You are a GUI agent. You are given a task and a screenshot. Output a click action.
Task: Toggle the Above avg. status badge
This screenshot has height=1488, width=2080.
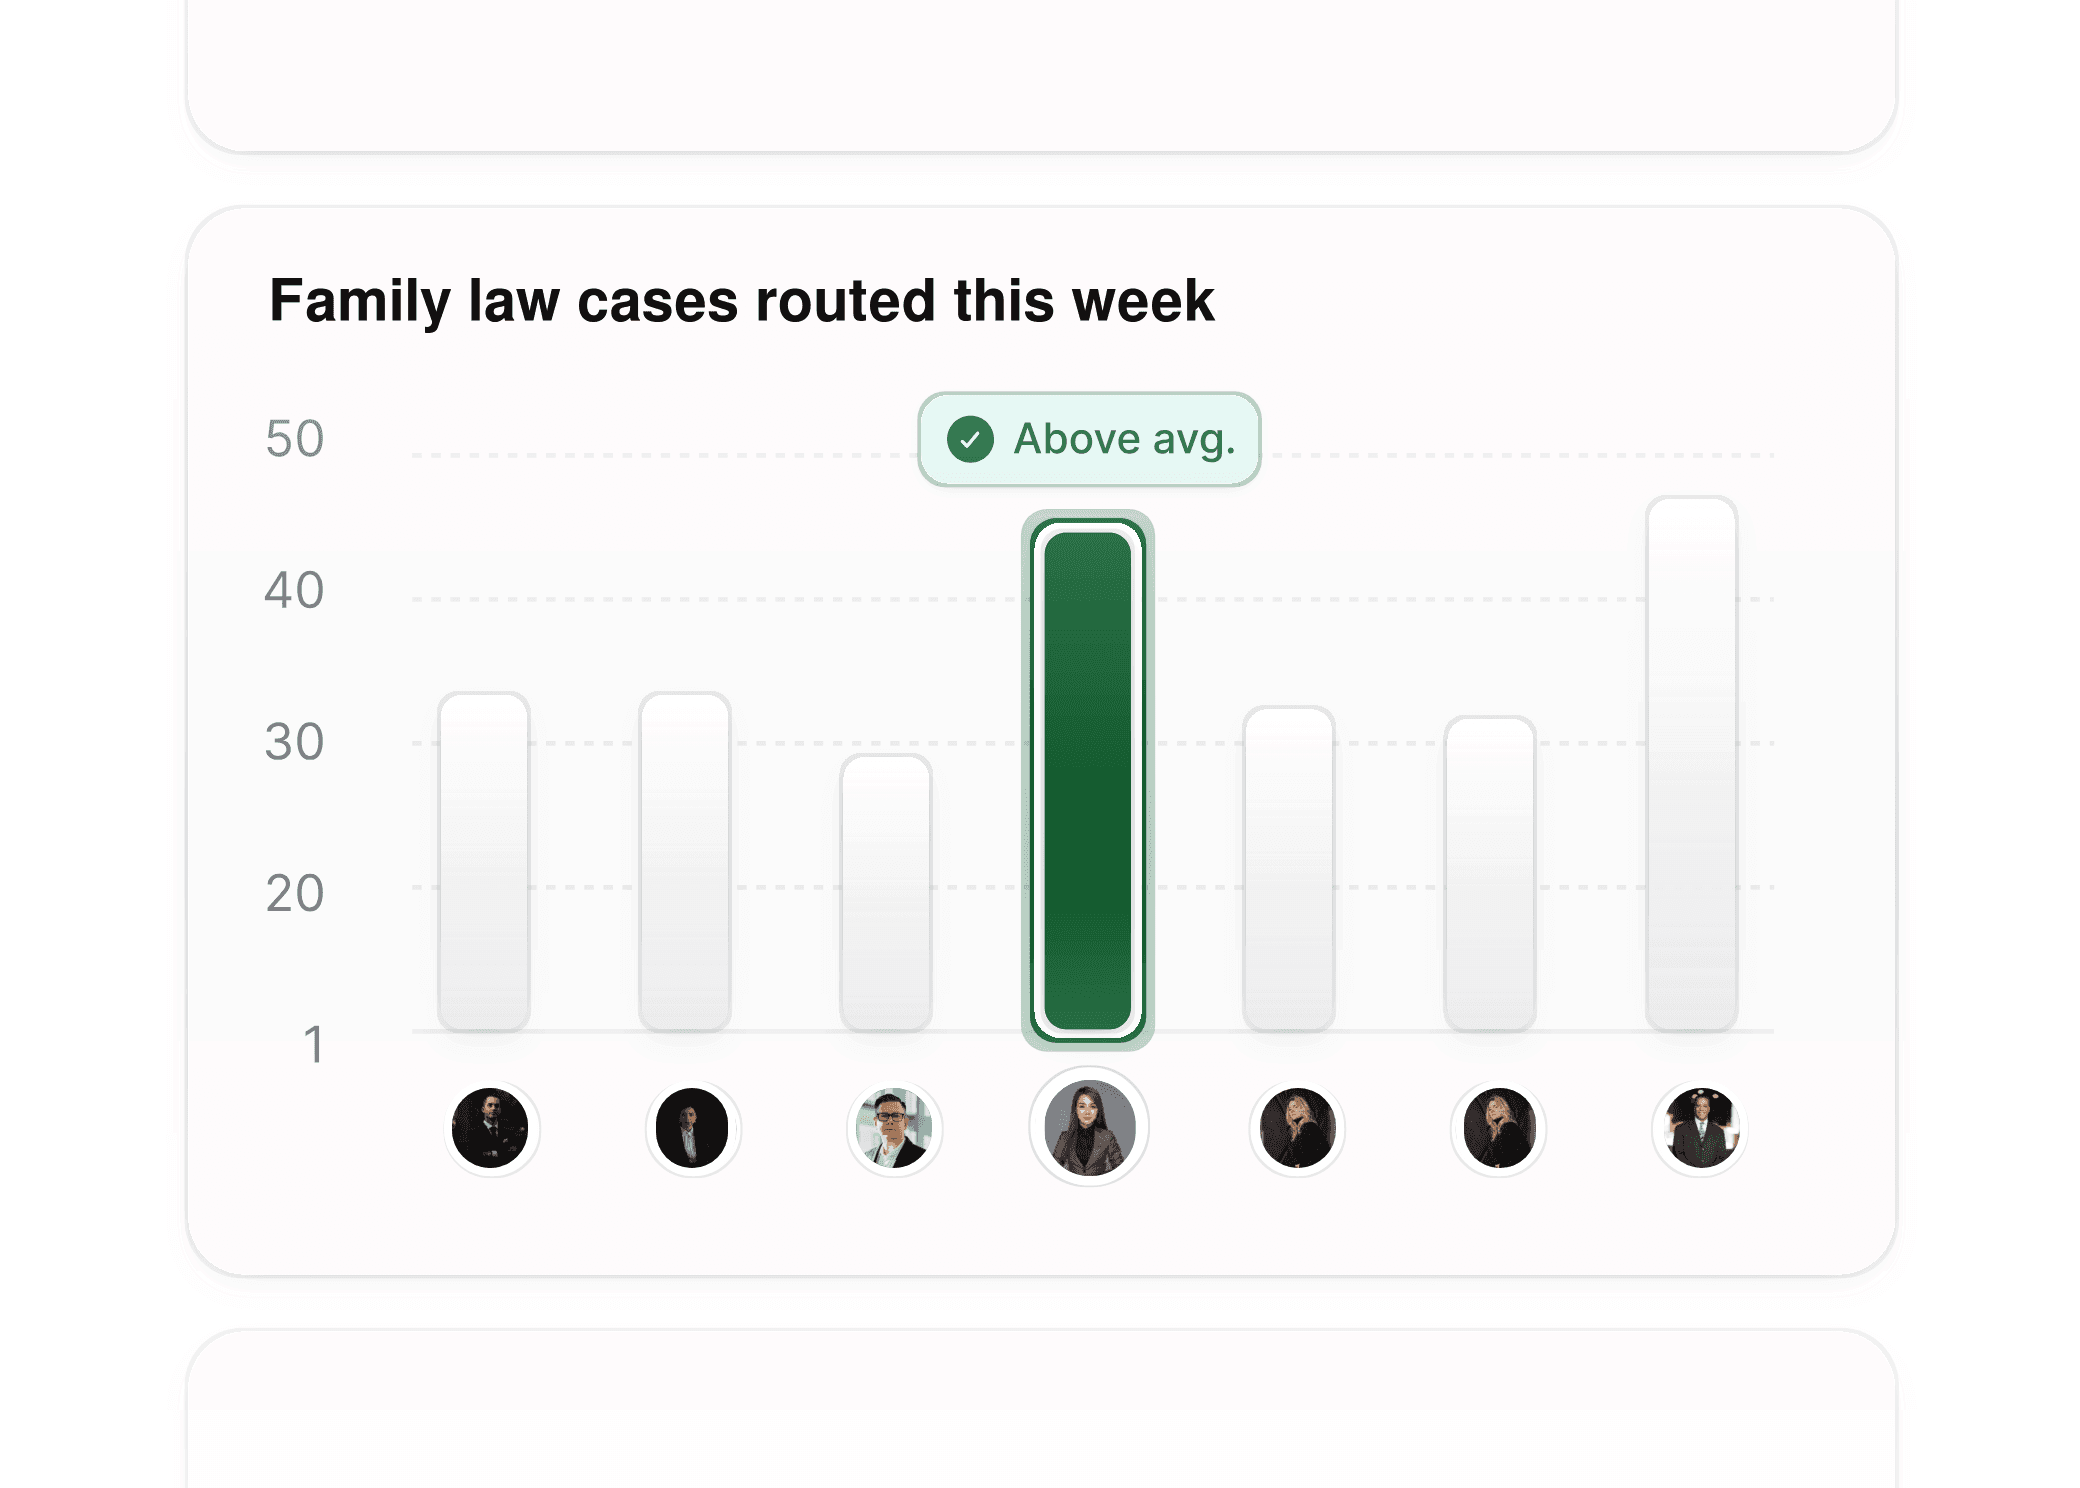pos(1088,438)
